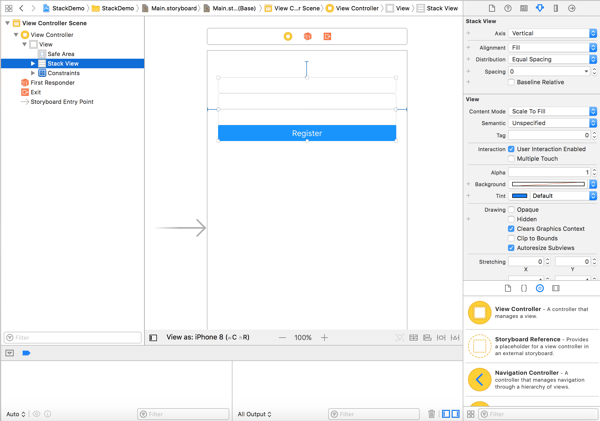Toggle User Interaction Enabled checkbox
The width and height of the screenshot is (600, 421).
(x=511, y=149)
